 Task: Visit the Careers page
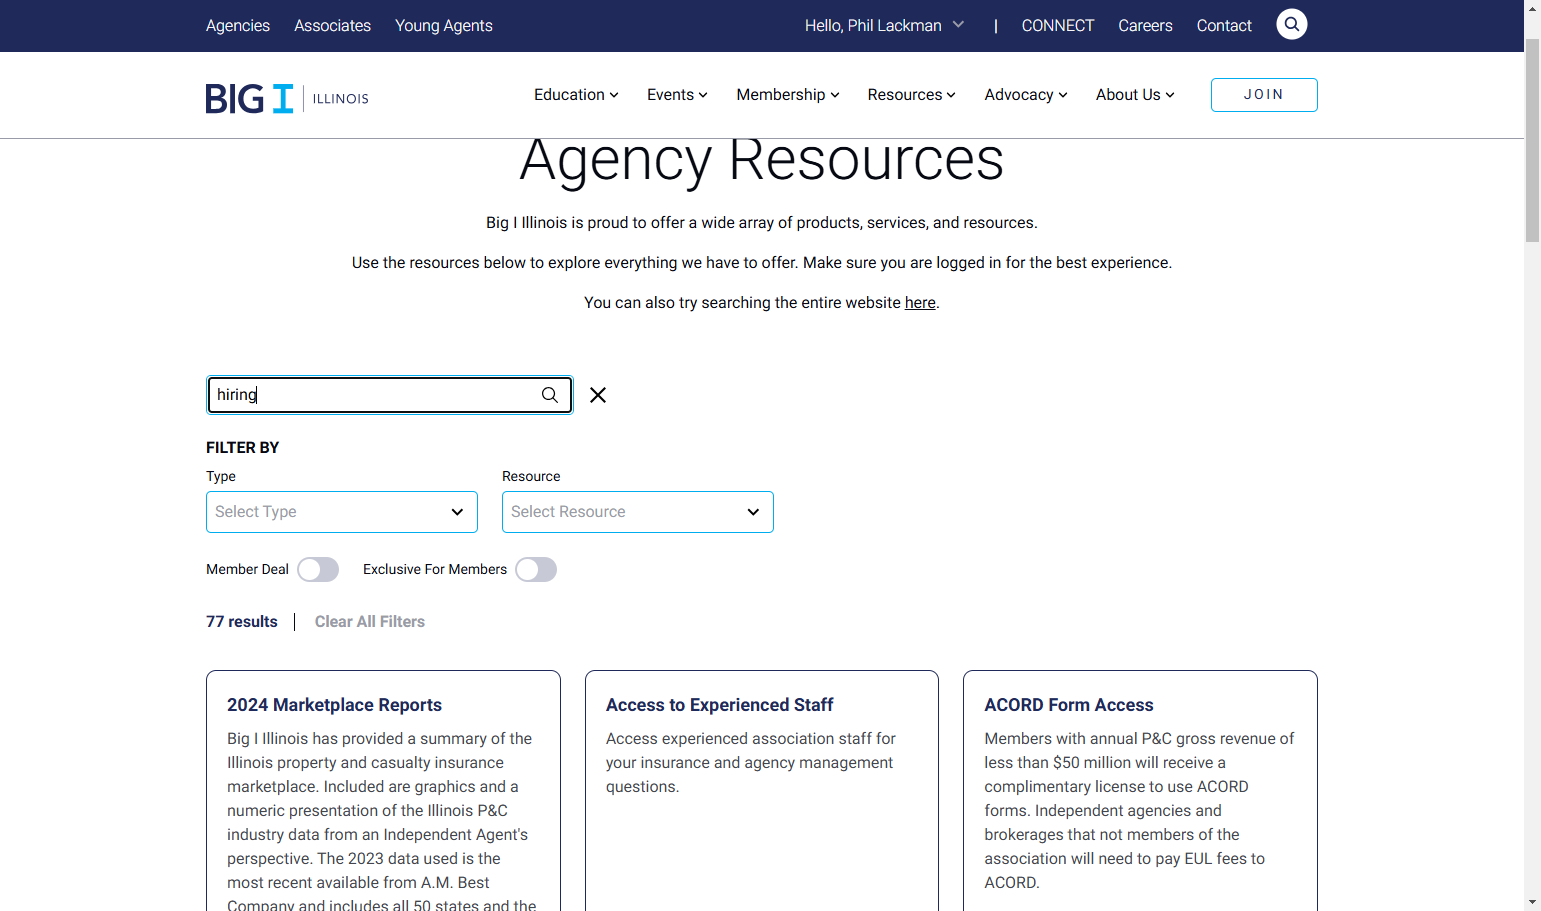(x=1145, y=25)
